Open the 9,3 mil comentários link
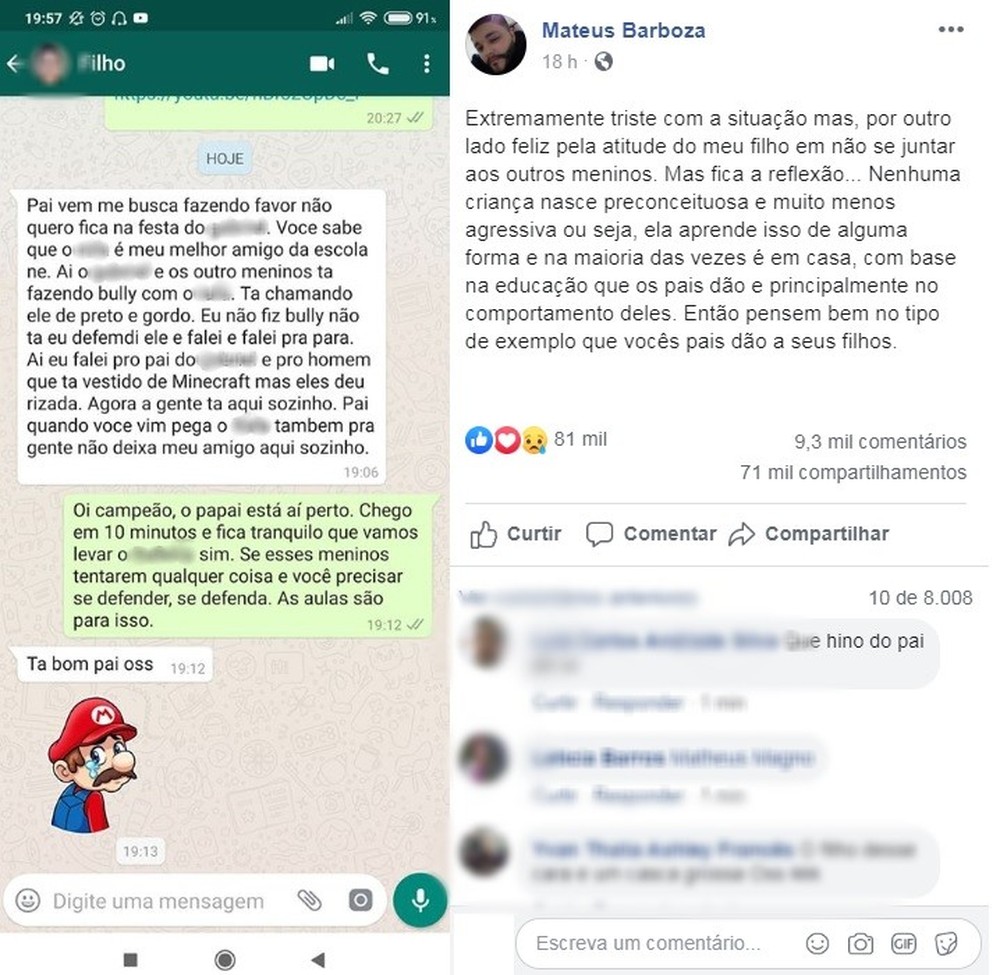The width and height of the screenshot is (1000, 975). coord(880,441)
